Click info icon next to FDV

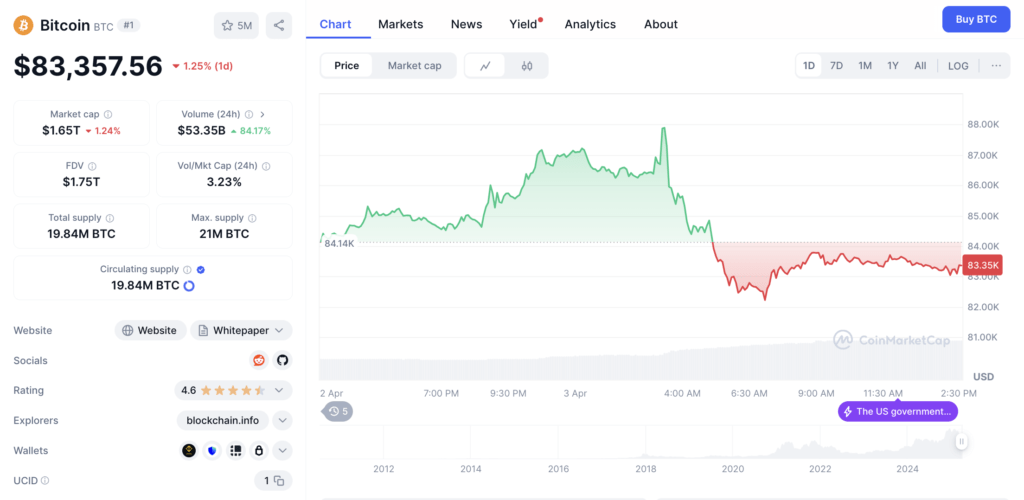pos(92,166)
